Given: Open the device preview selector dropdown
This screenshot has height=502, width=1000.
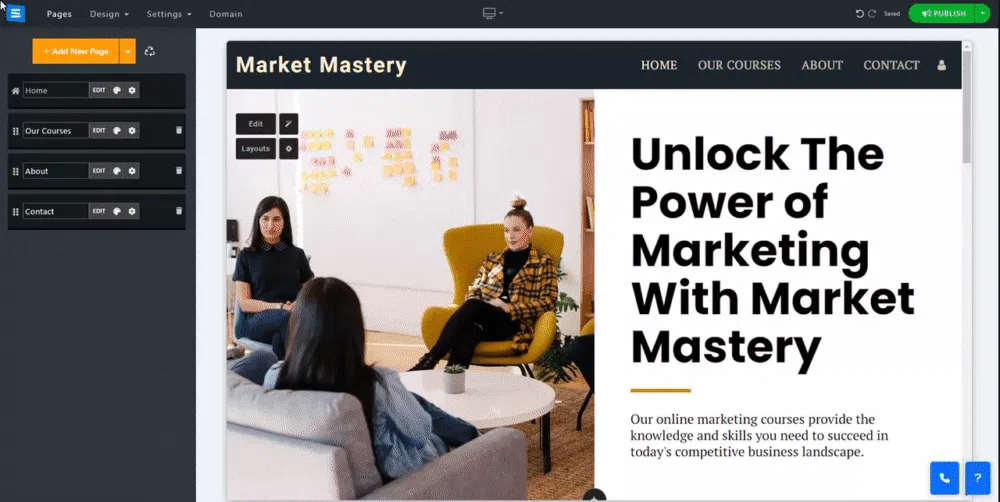Looking at the screenshot, I should (492, 13).
